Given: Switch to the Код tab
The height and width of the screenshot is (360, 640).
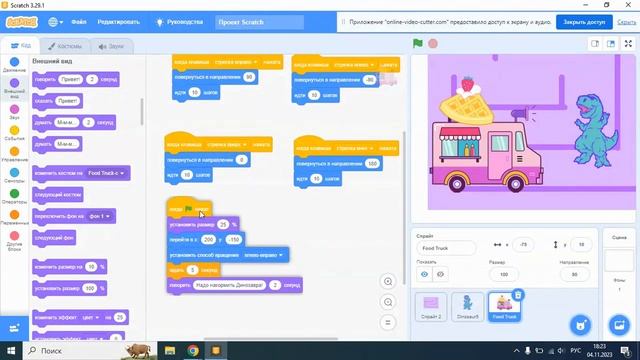Looking at the screenshot, I should tap(20, 46).
